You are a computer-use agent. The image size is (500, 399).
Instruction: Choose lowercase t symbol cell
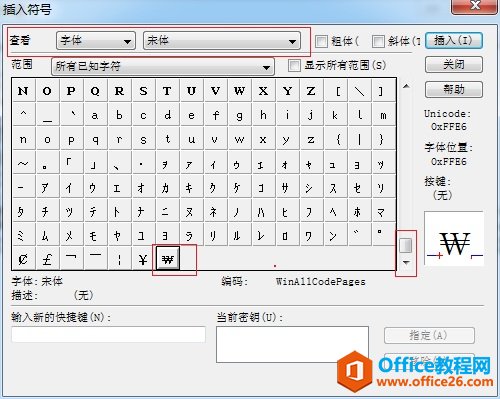click(x=168, y=139)
